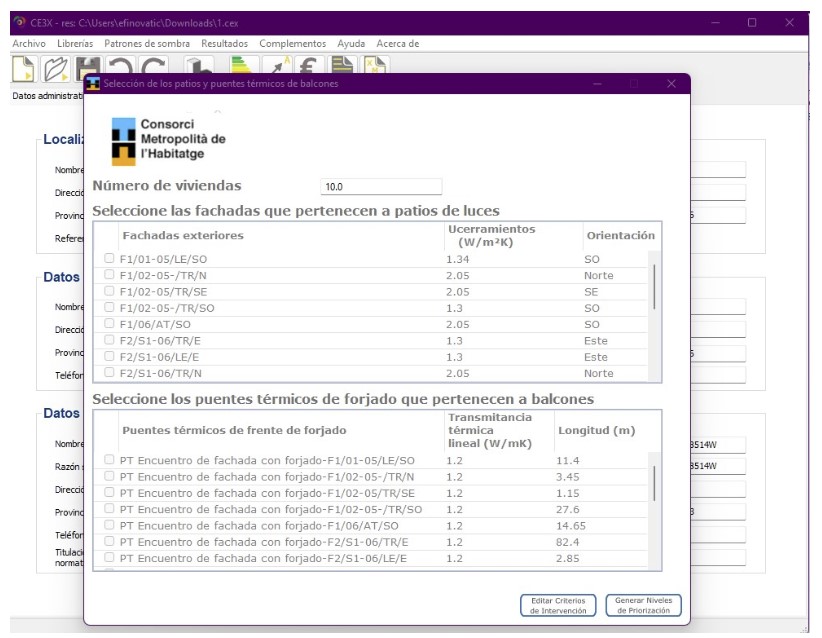Select the F2/S1-06/TR/E facade checkbox
The width and height of the screenshot is (822, 638).
(x=109, y=339)
